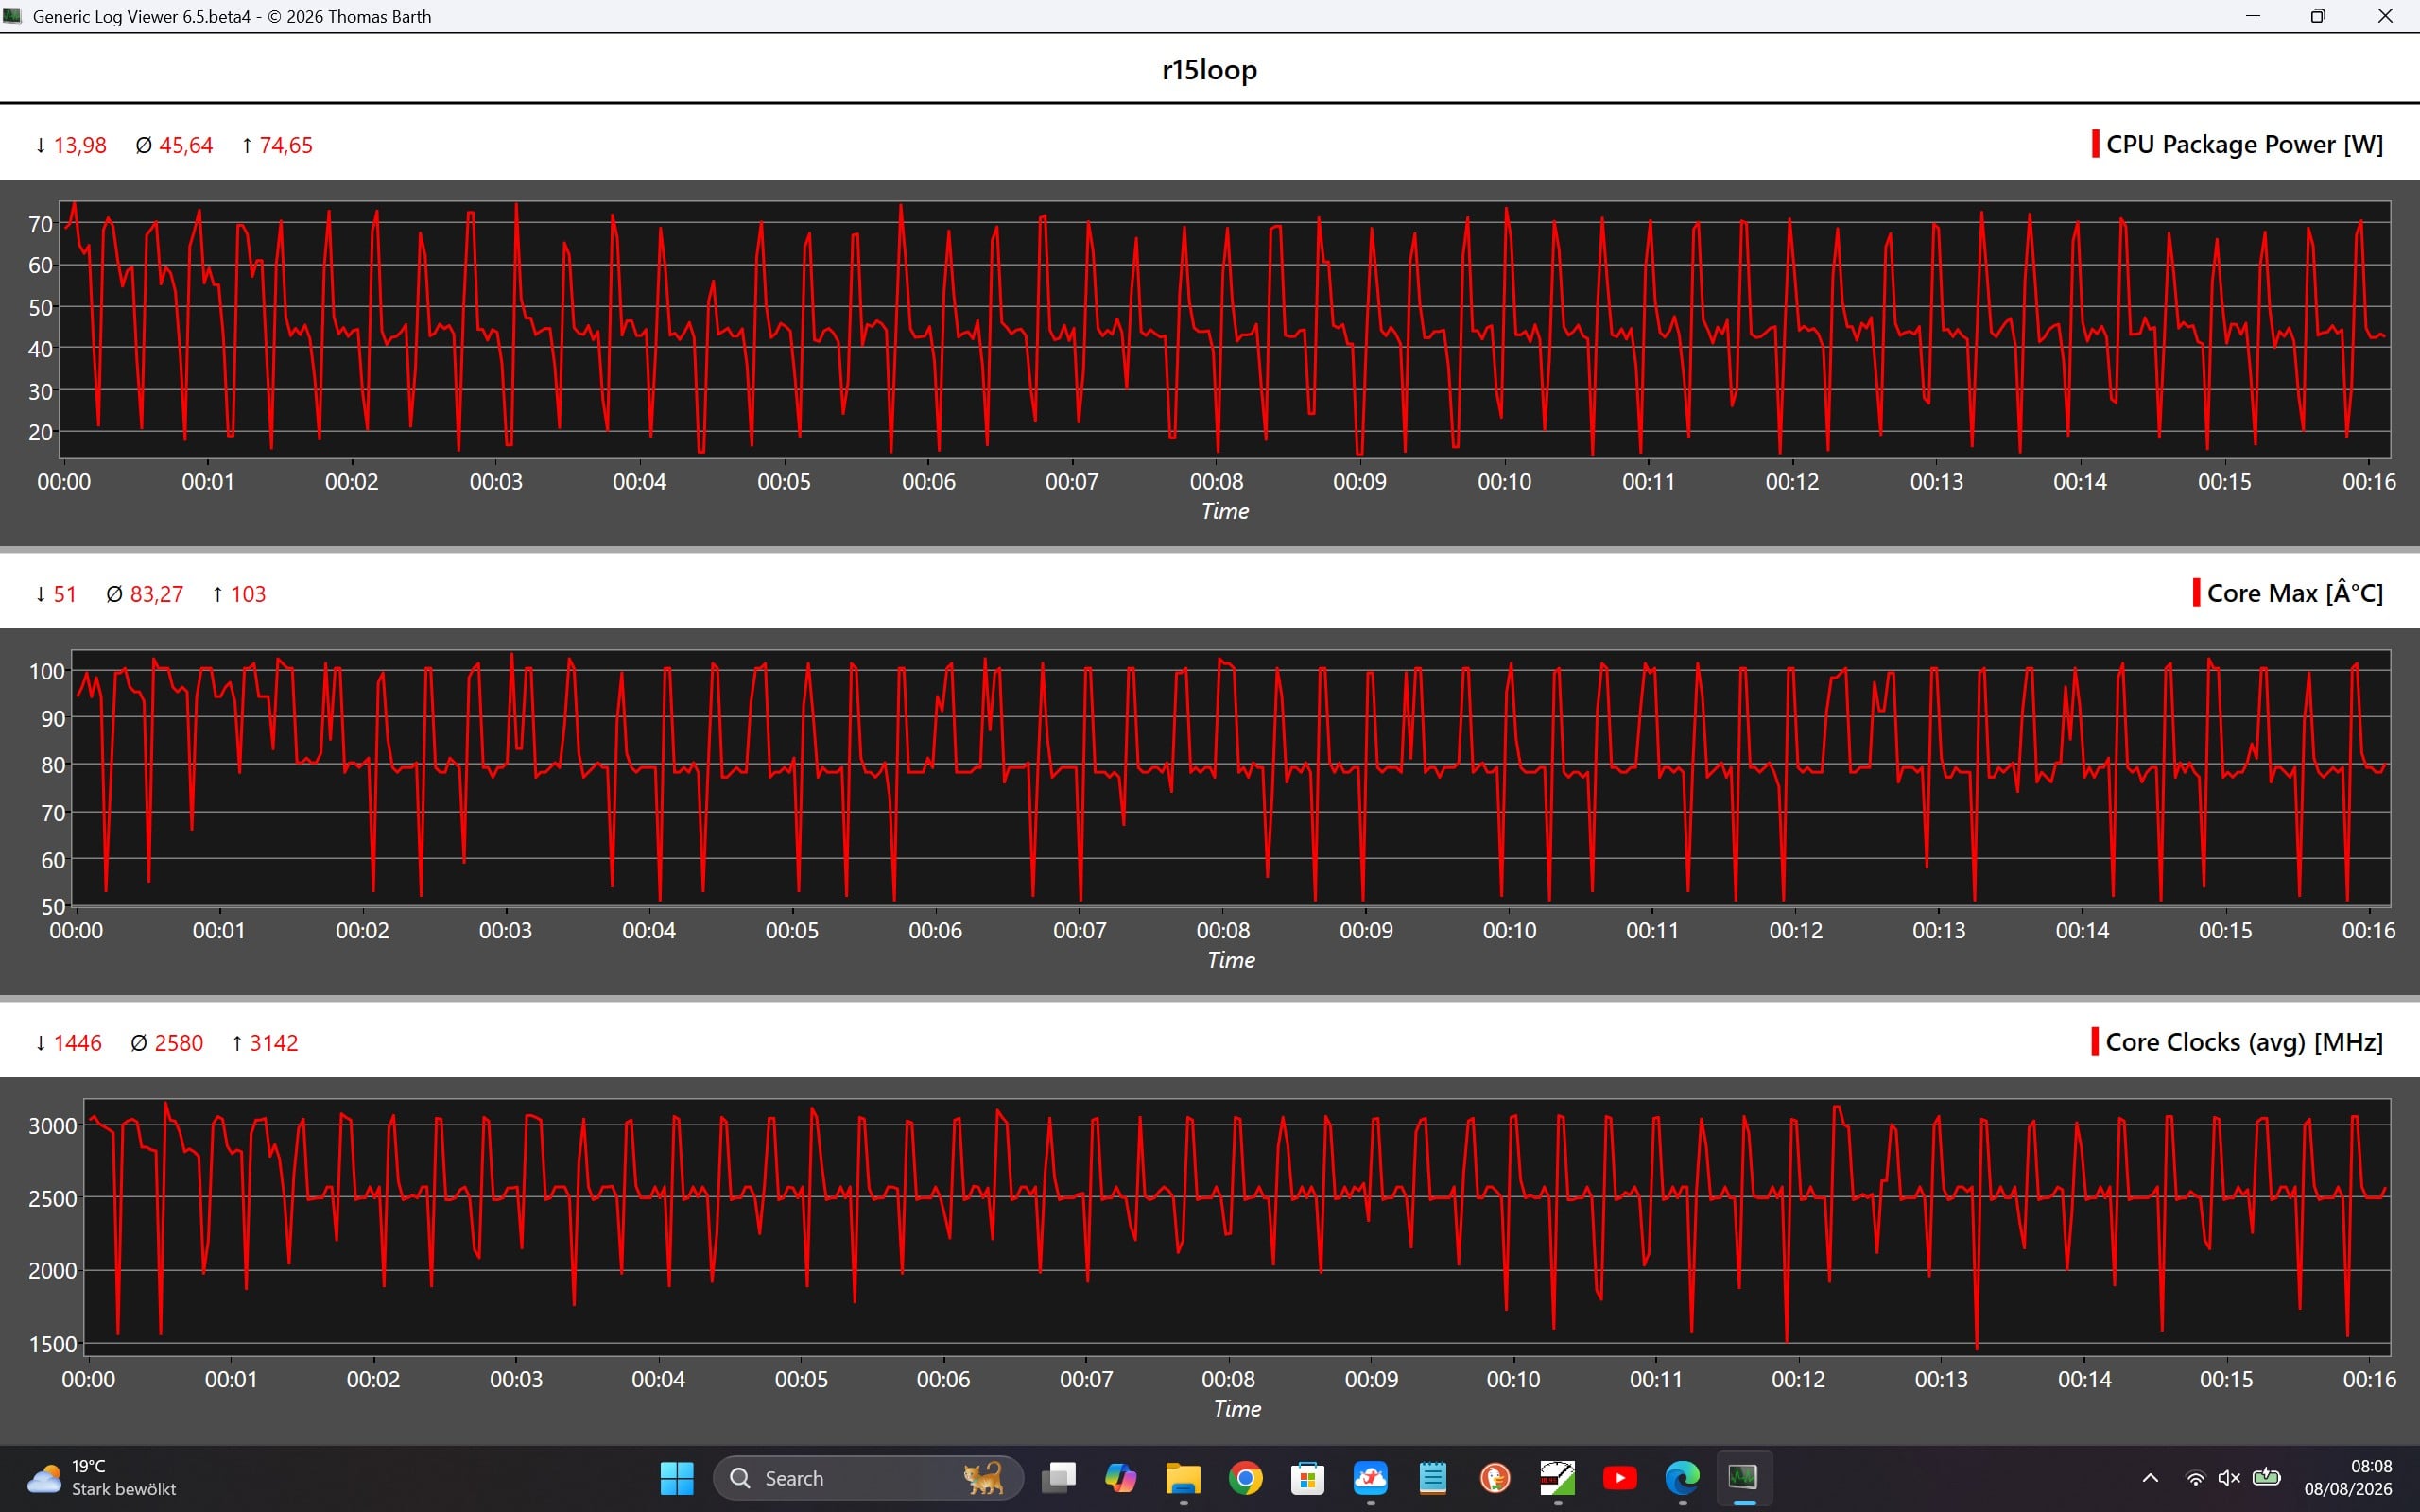Open Microsoft Edge from the taskbar
This screenshot has width=2420, height=1512.
pos(1682,1478)
